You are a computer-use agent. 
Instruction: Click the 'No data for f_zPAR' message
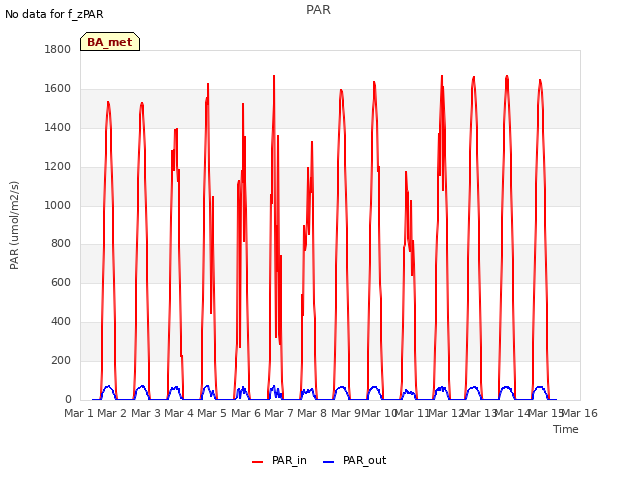tap(54, 14)
